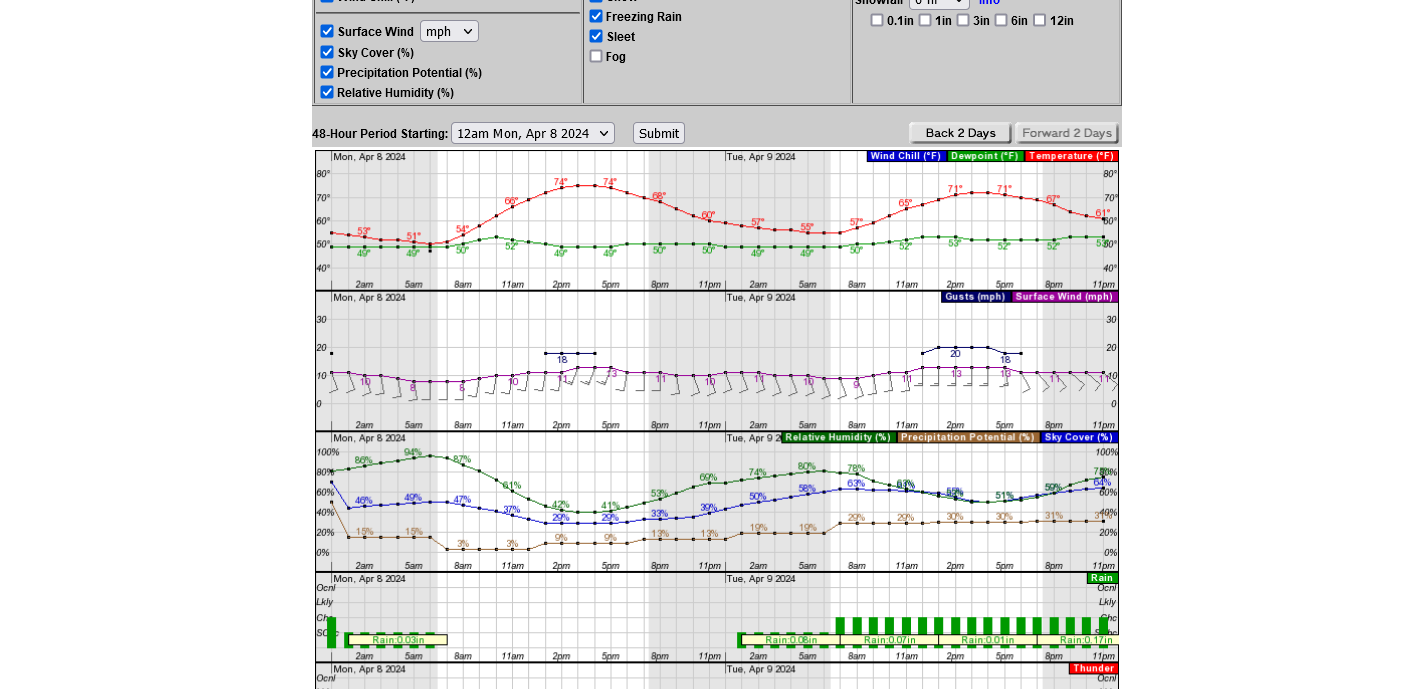The image size is (1426, 689).
Task: Uncheck Relative Humidity (%) option
Action: [x=327, y=92]
